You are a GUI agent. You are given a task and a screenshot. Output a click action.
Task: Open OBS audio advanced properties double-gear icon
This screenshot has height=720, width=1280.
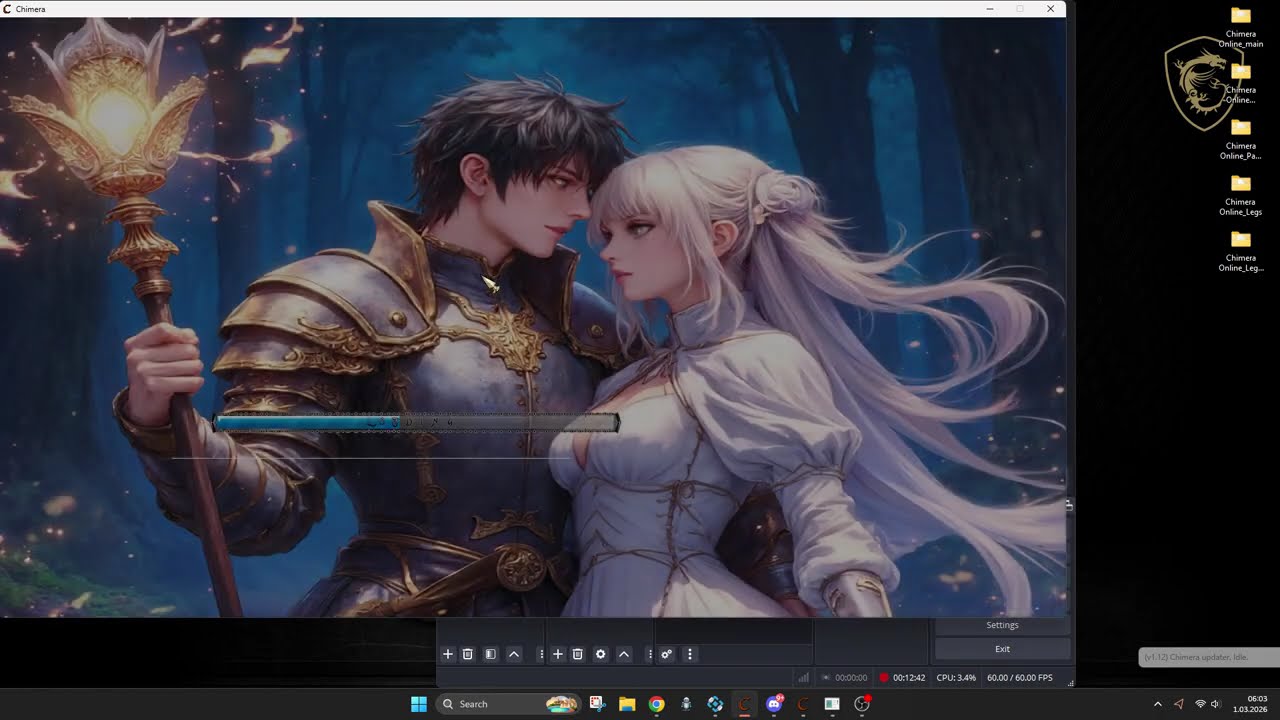(x=666, y=654)
